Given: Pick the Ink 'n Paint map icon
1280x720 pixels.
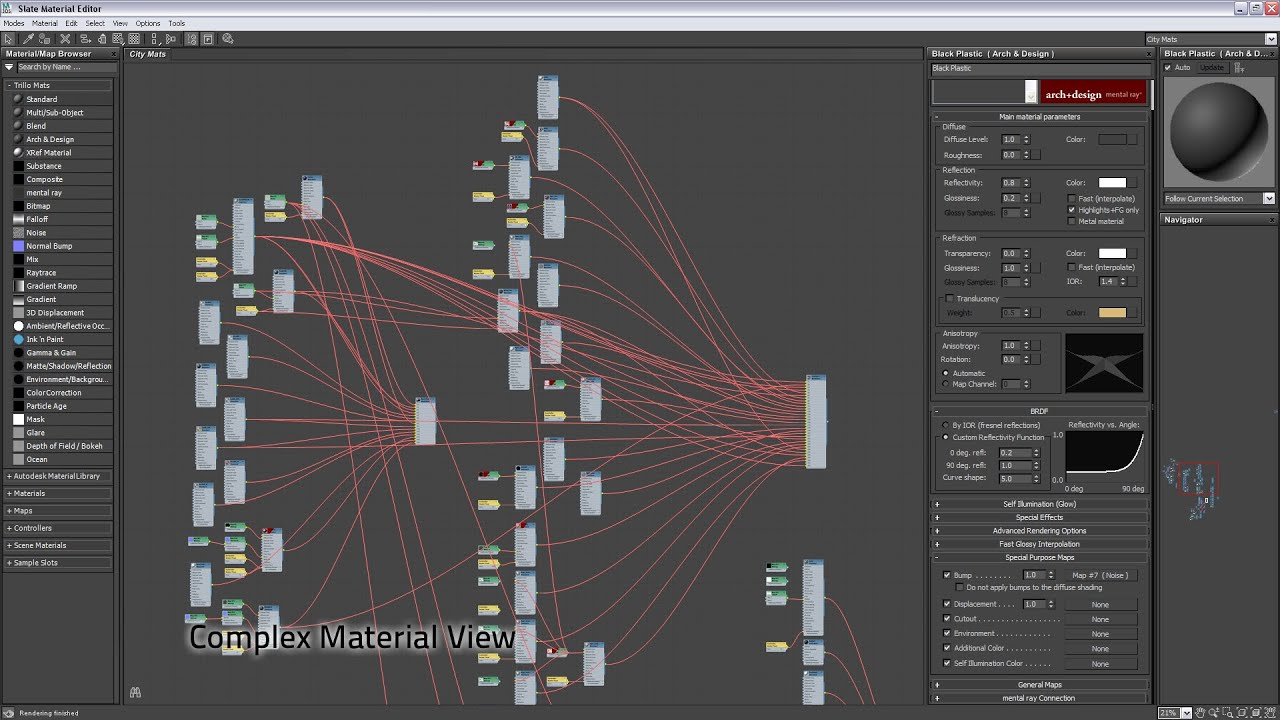Looking at the screenshot, I should (x=18, y=339).
